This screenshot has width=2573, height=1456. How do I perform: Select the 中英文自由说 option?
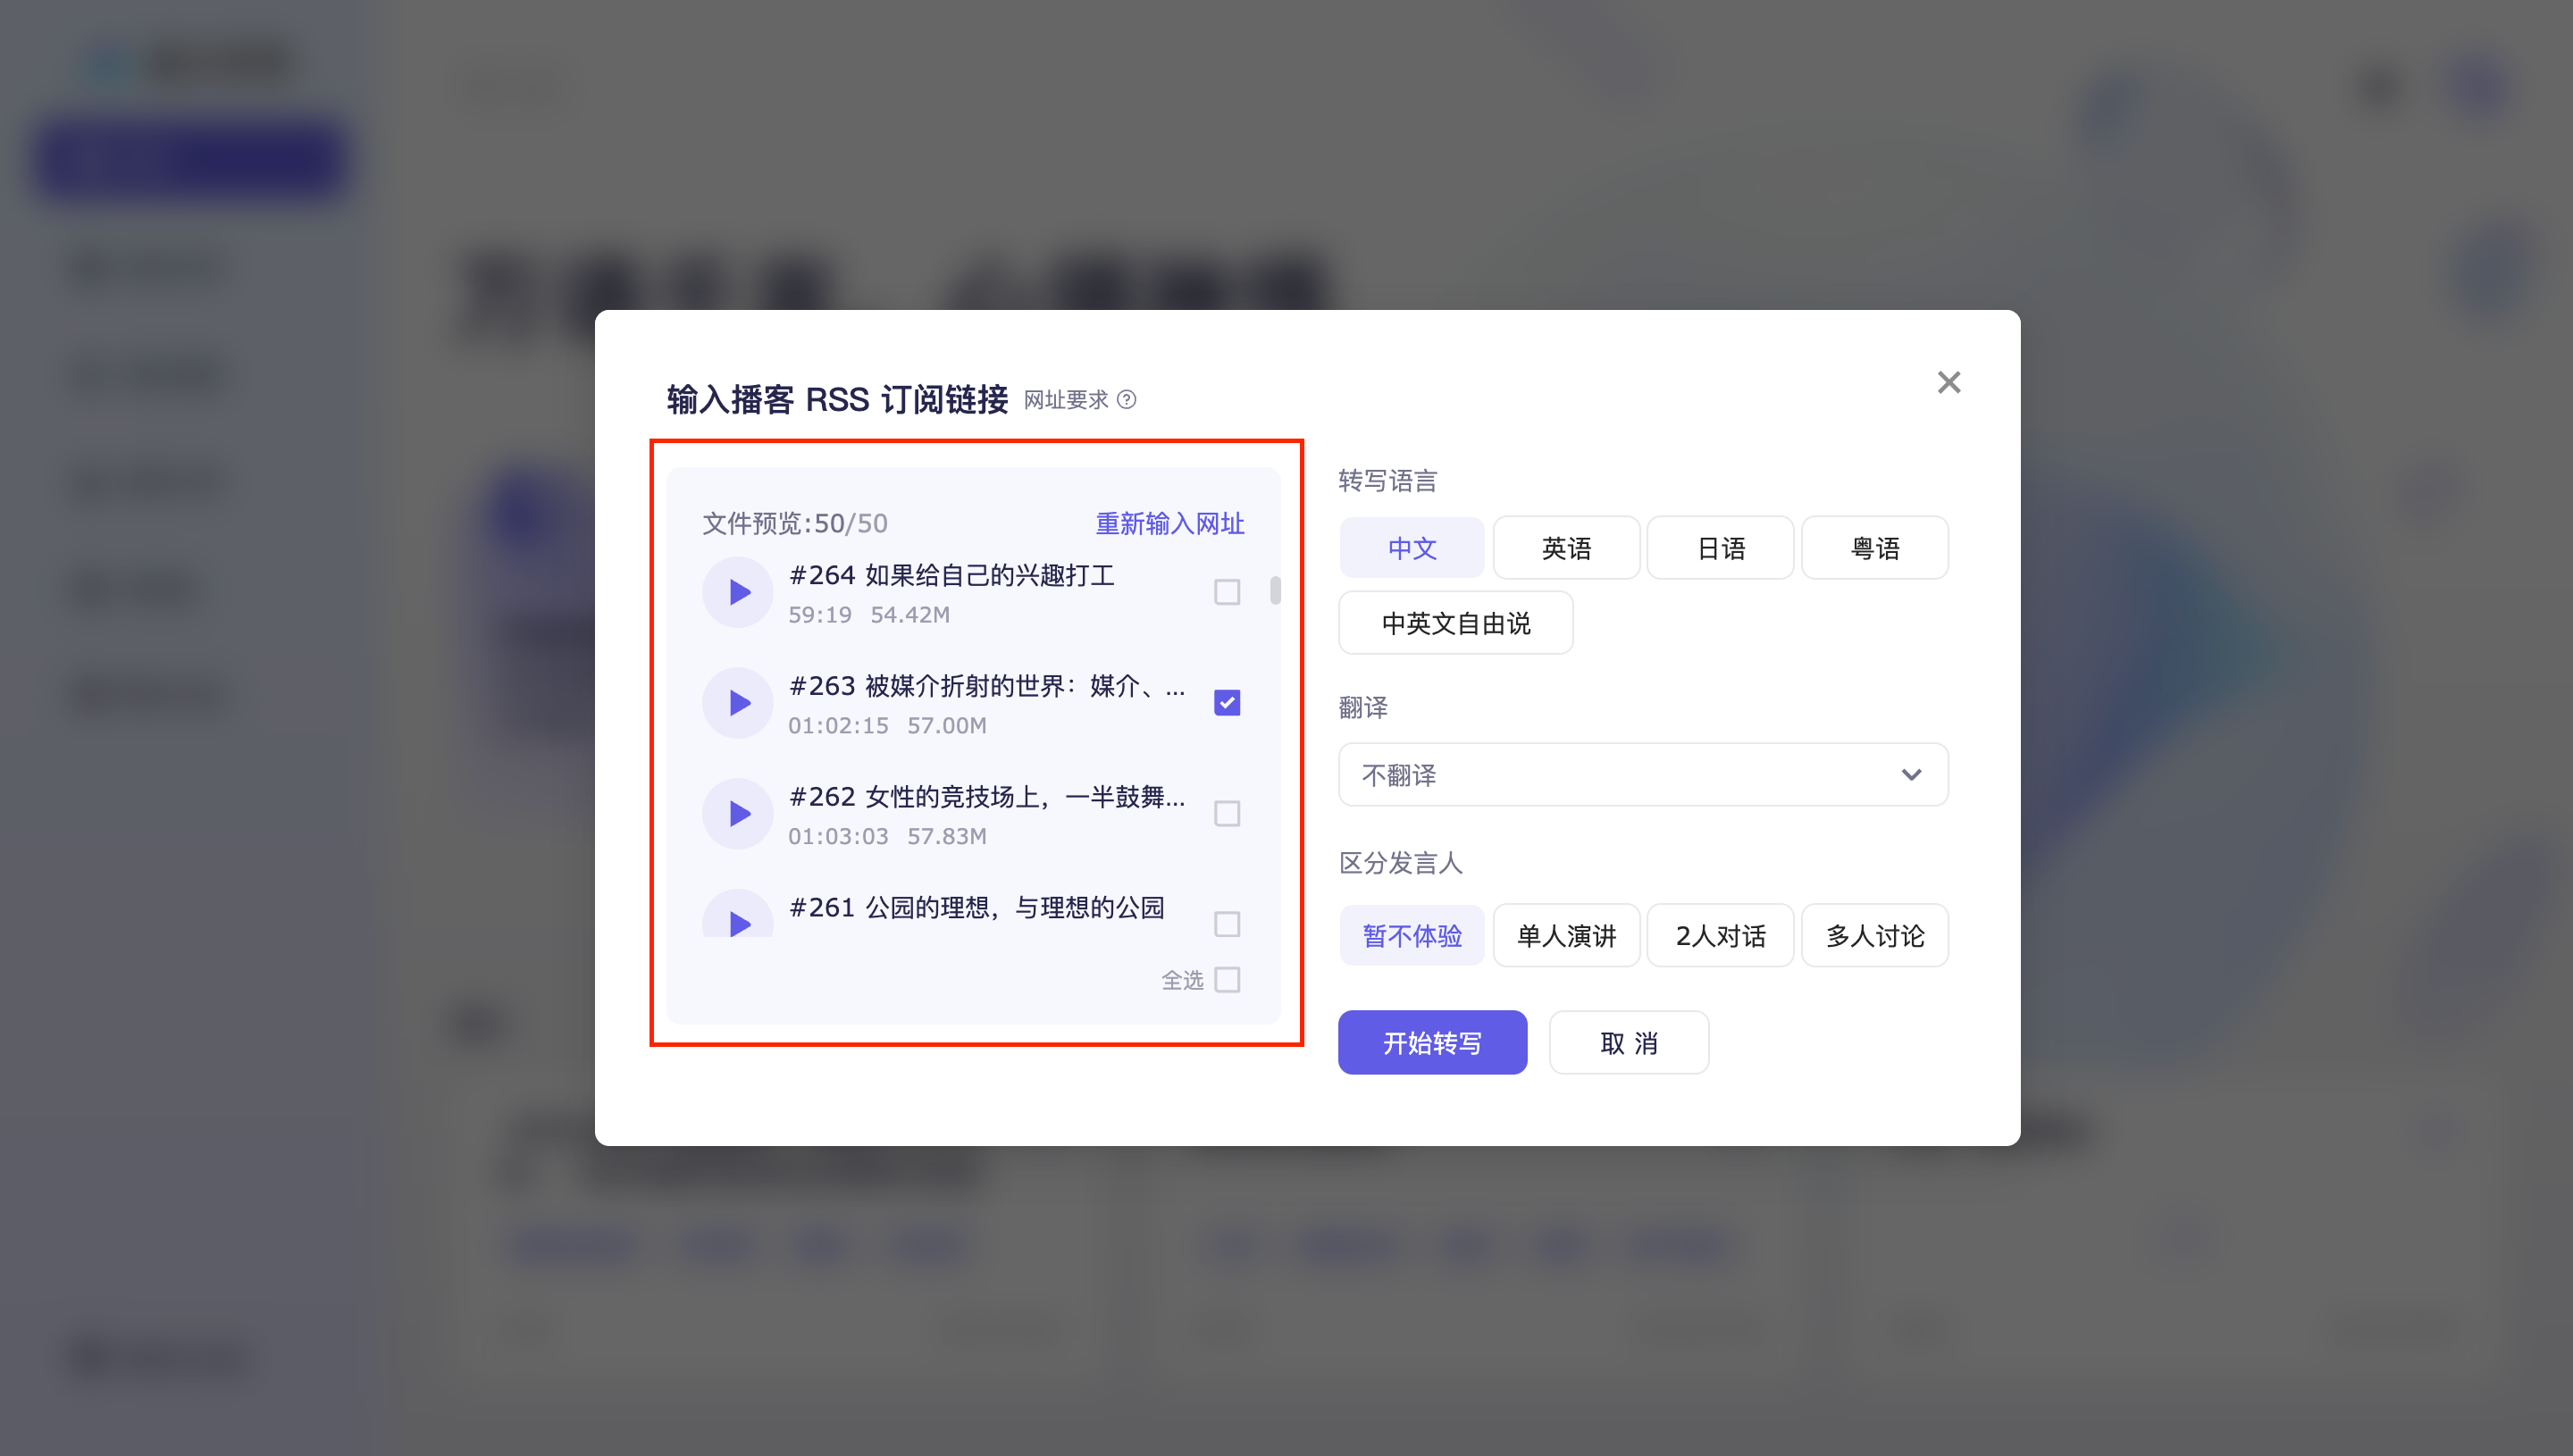pyautogui.click(x=1455, y=622)
